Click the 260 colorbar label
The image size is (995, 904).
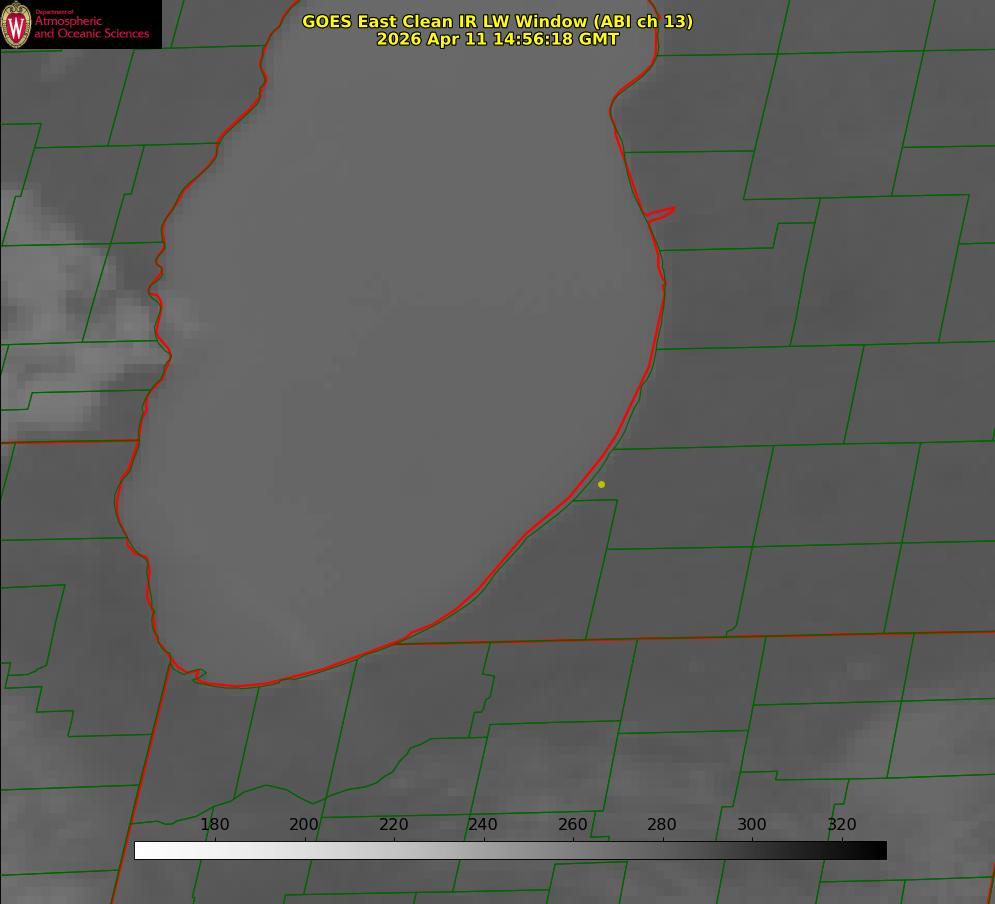(x=572, y=824)
